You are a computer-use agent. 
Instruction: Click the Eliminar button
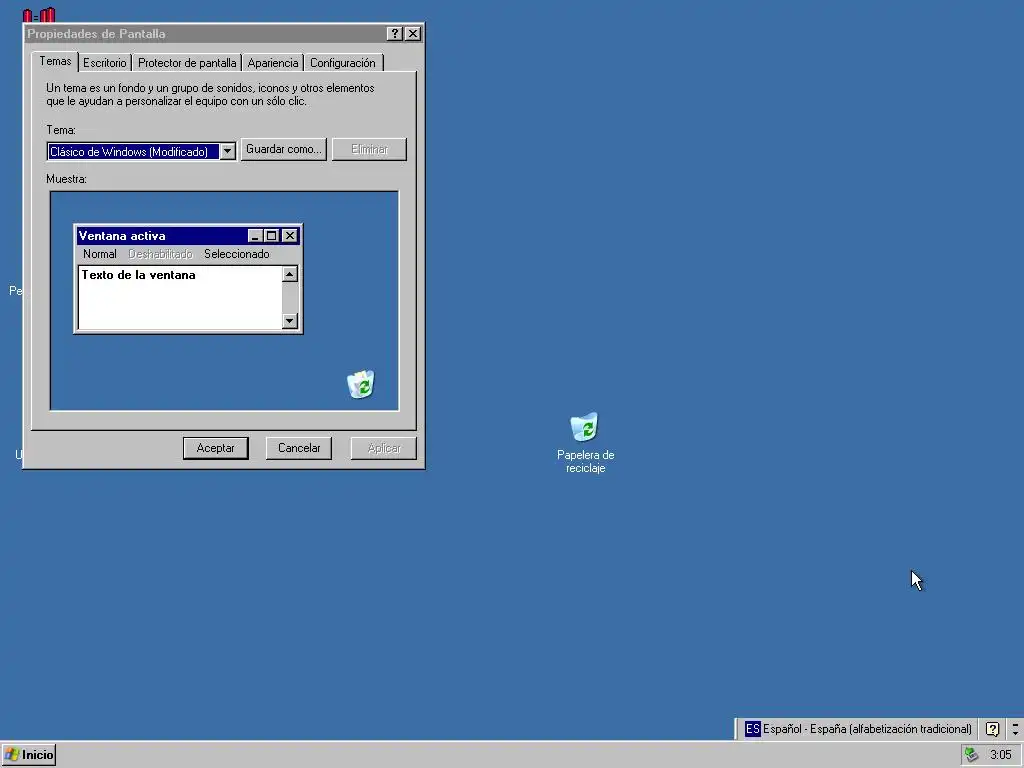coord(370,149)
